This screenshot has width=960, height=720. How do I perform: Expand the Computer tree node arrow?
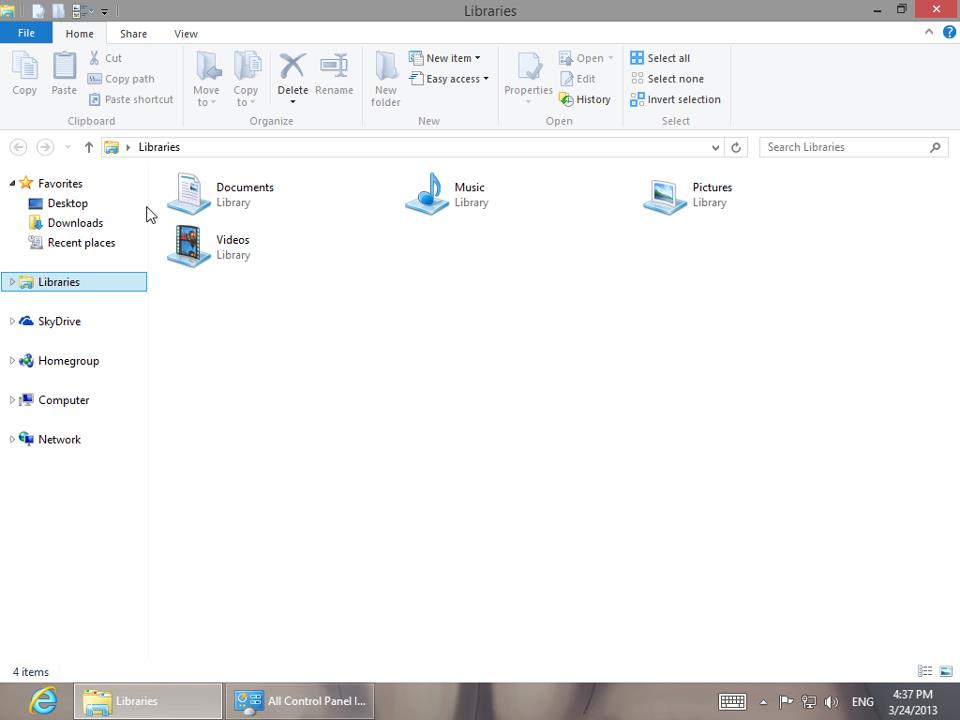click(12, 400)
